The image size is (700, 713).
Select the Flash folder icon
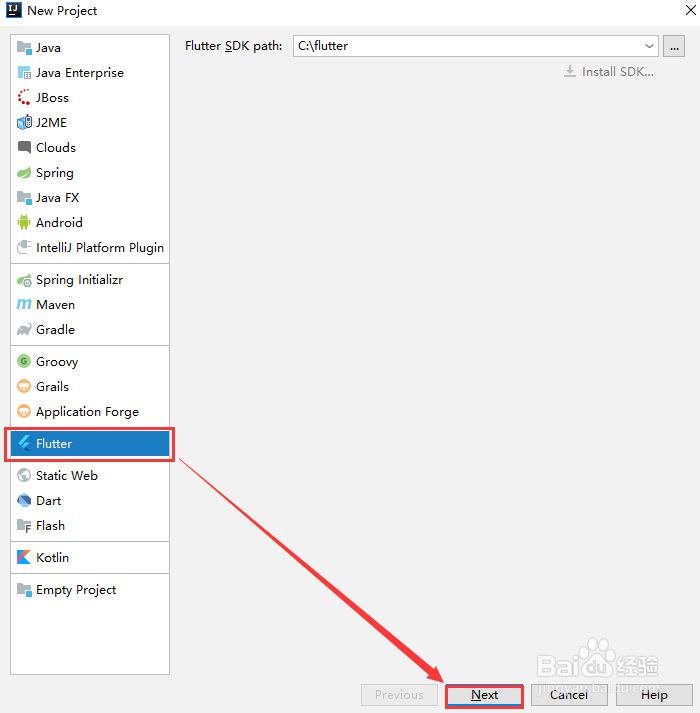24,526
